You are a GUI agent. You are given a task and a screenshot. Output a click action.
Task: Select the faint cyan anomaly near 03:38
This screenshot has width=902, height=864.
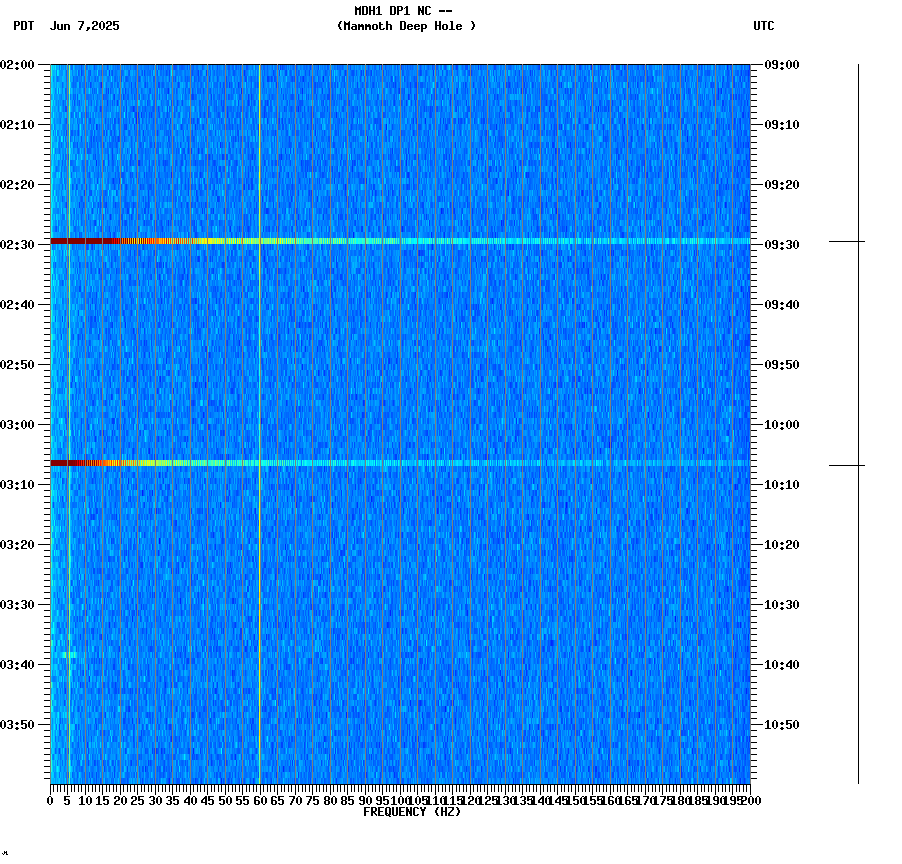(70, 655)
